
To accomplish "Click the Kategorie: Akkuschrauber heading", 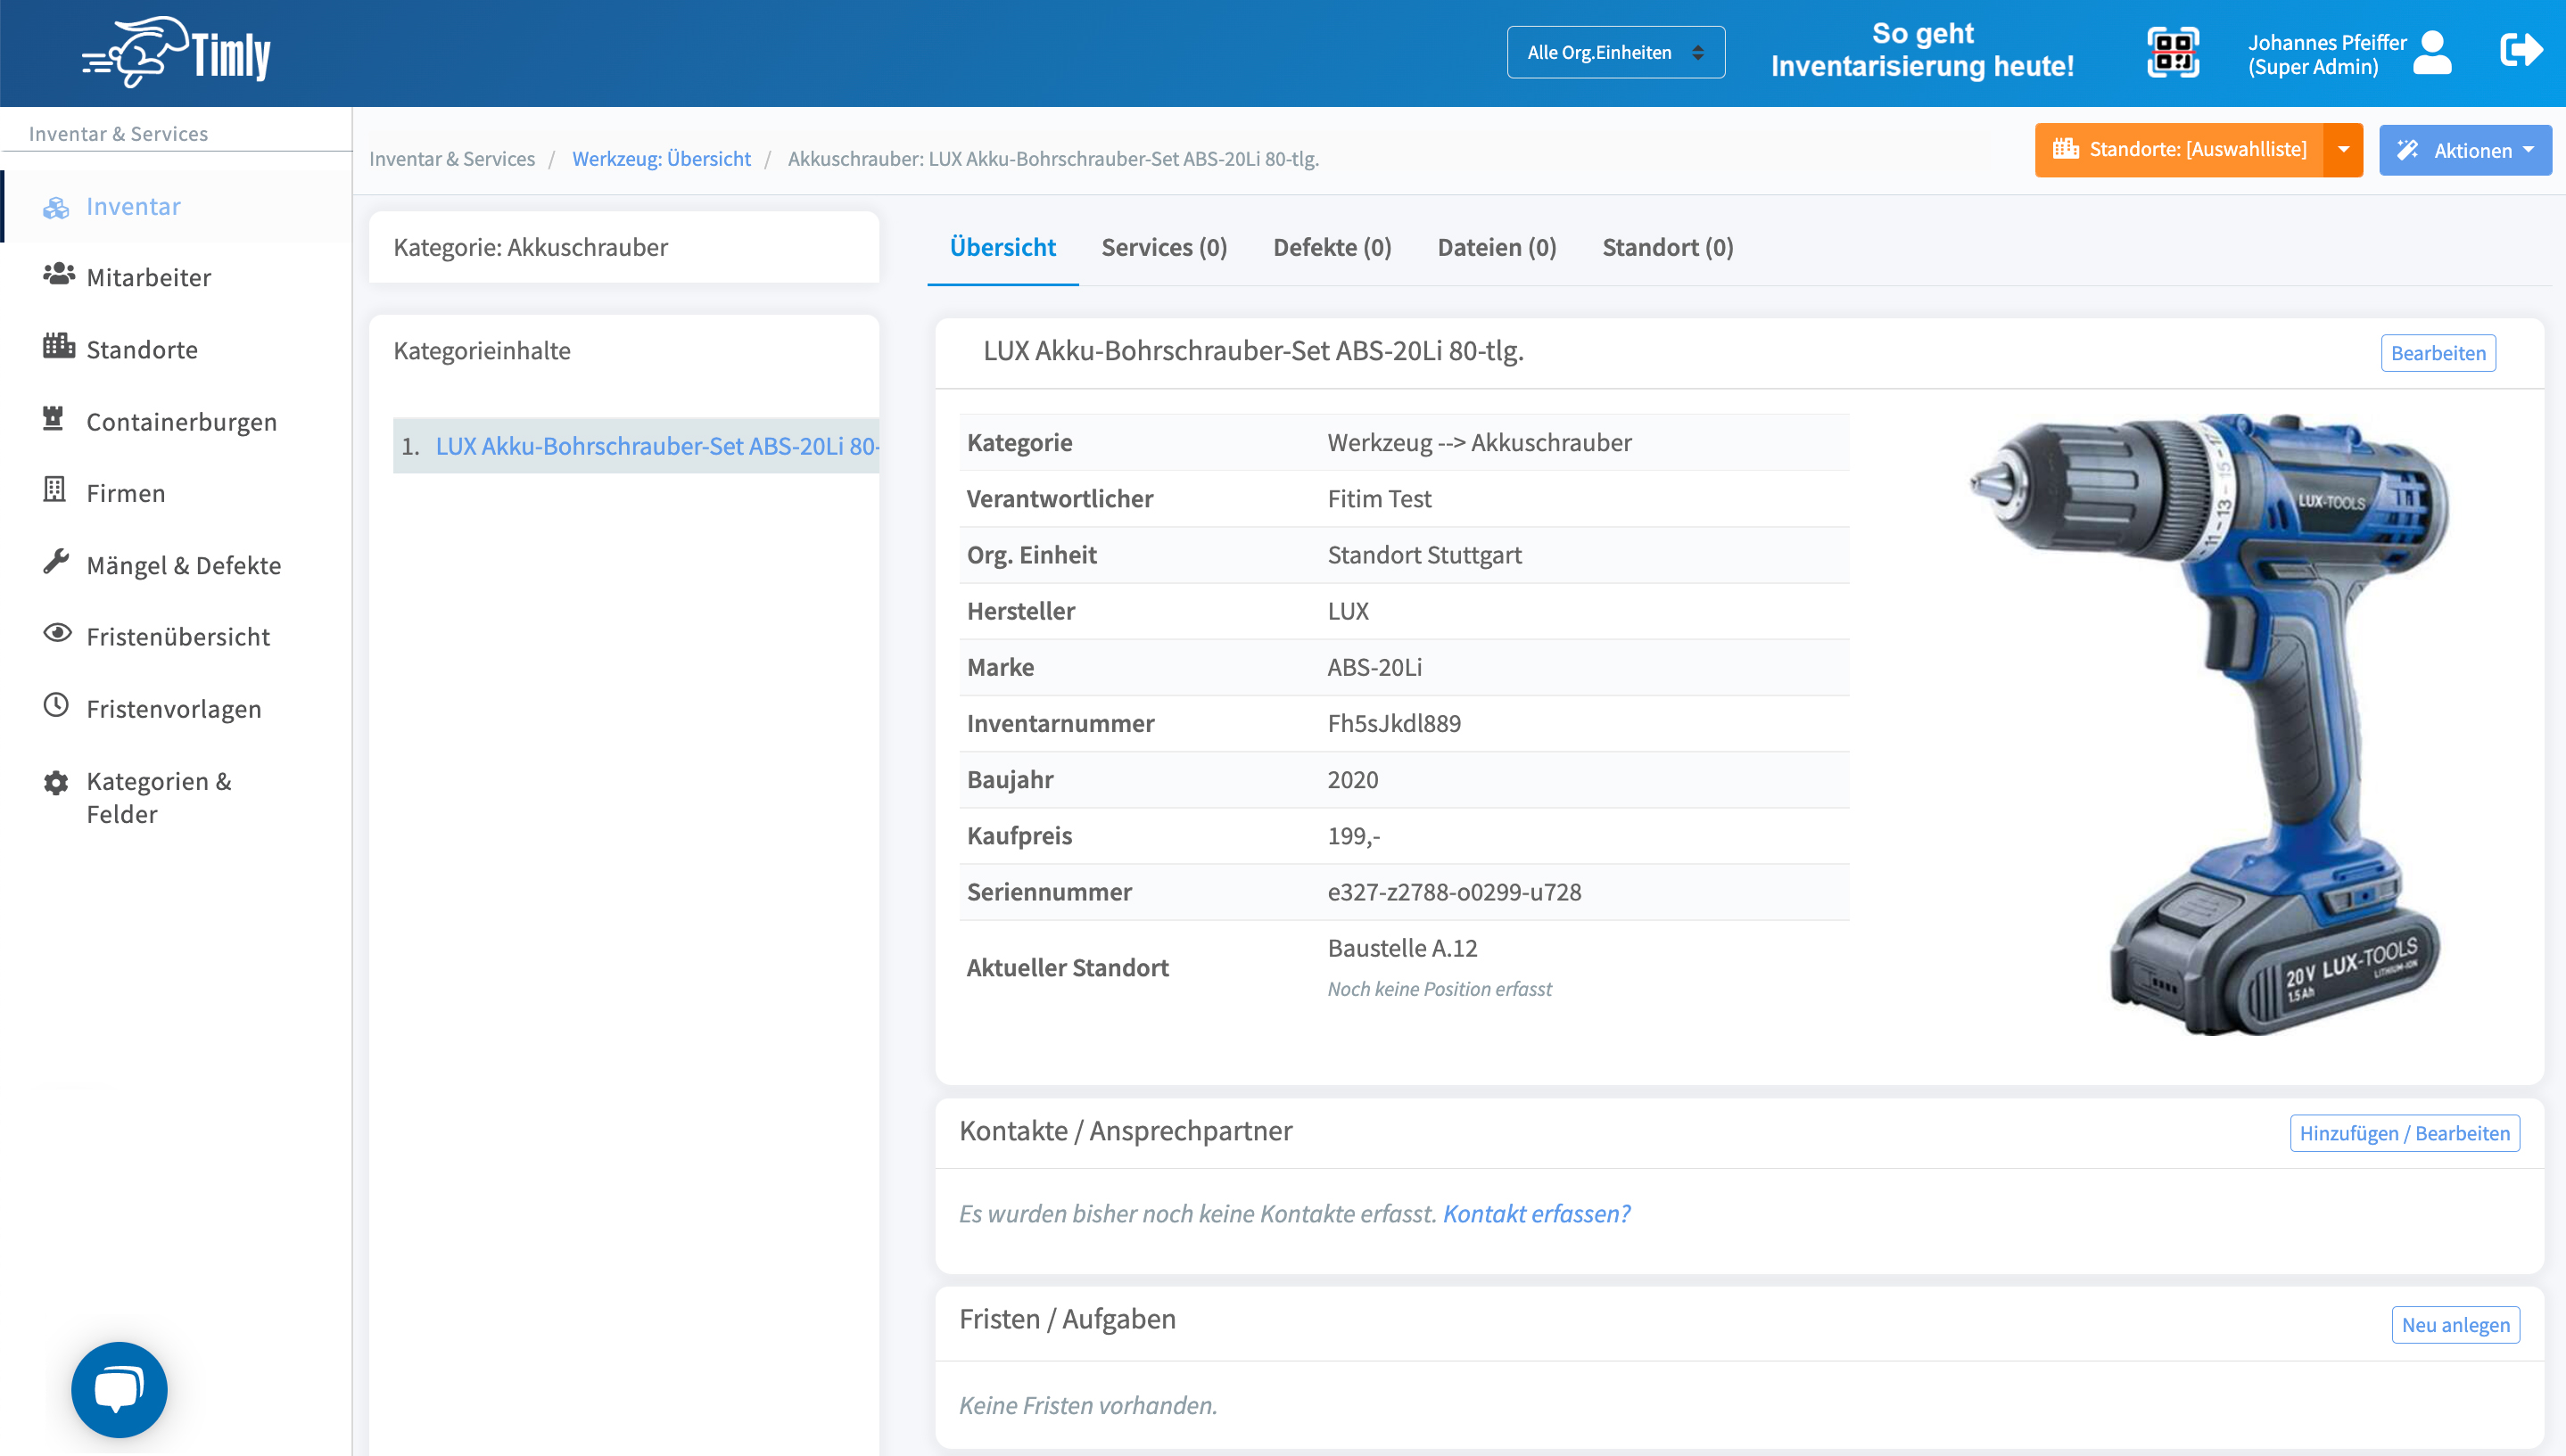I will coord(530,247).
